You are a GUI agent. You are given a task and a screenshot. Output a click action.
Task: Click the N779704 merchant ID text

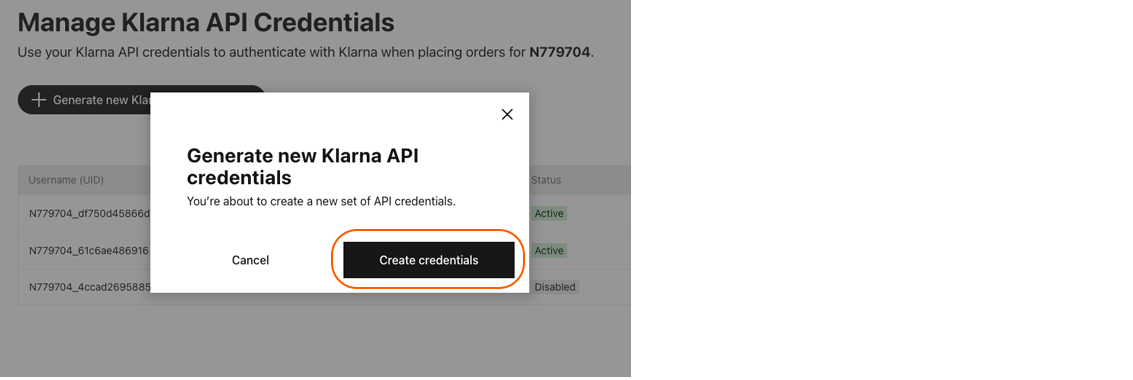(560, 53)
